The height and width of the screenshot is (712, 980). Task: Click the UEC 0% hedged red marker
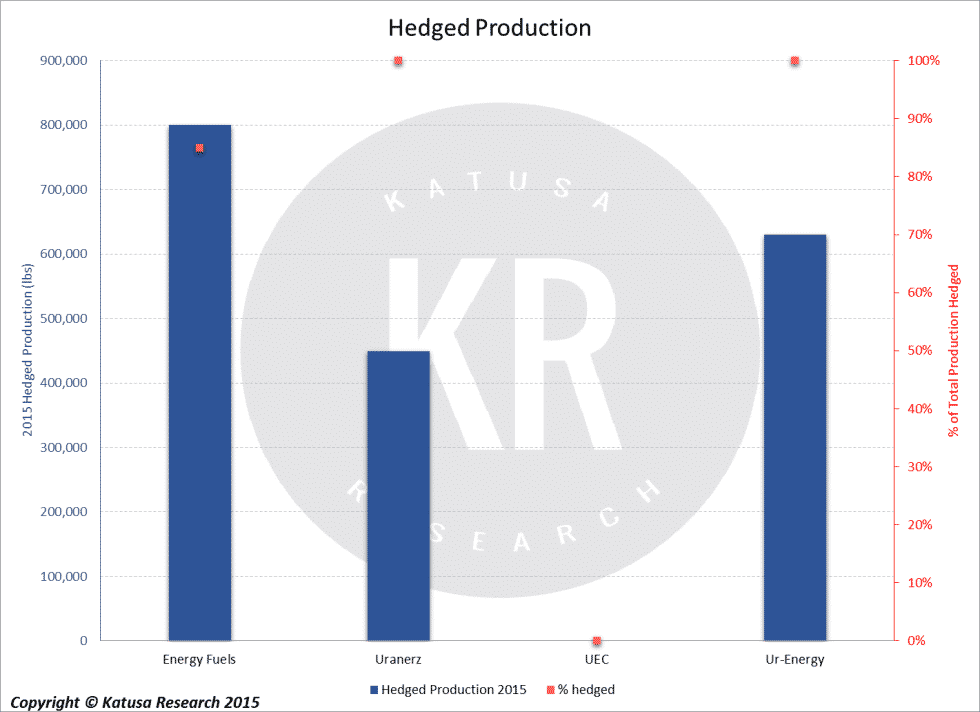(597, 641)
